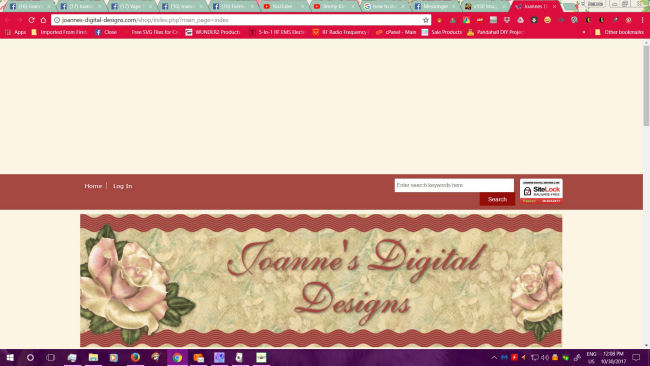Open Task View from the taskbar
The width and height of the screenshot is (650, 366).
(51, 357)
